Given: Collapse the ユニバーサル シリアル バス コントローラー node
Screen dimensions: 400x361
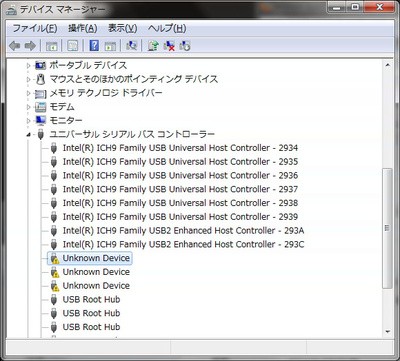Looking at the screenshot, I should point(29,135).
